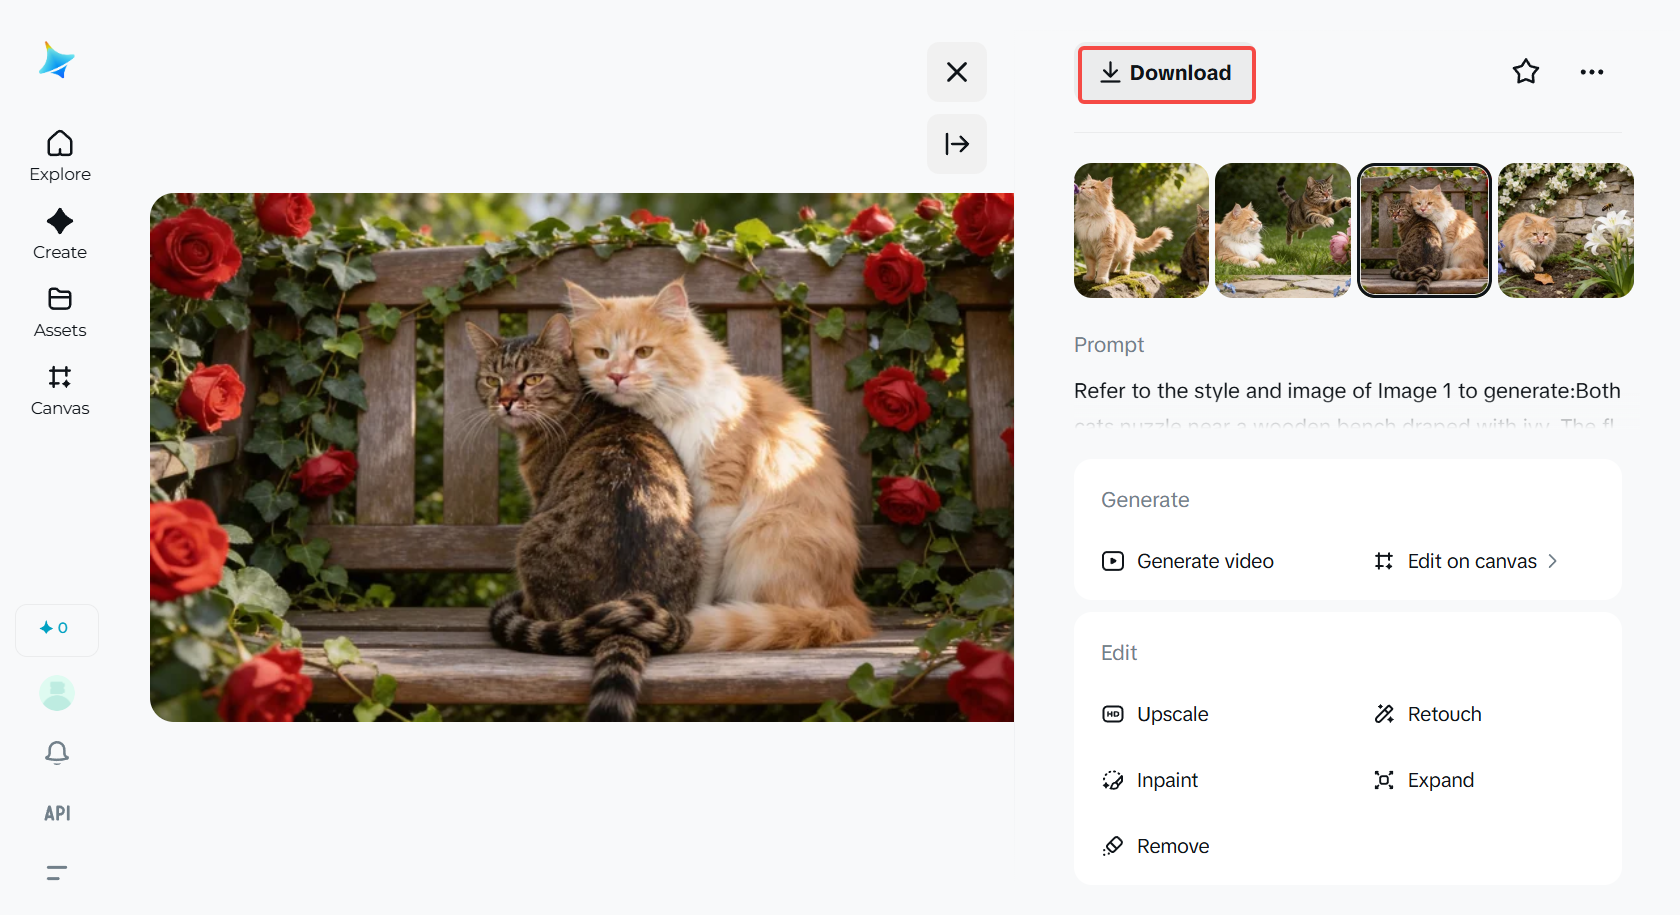Viewport: 1680px width, 915px height.
Task: Close the image preview with X
Action: click(957, 72)
